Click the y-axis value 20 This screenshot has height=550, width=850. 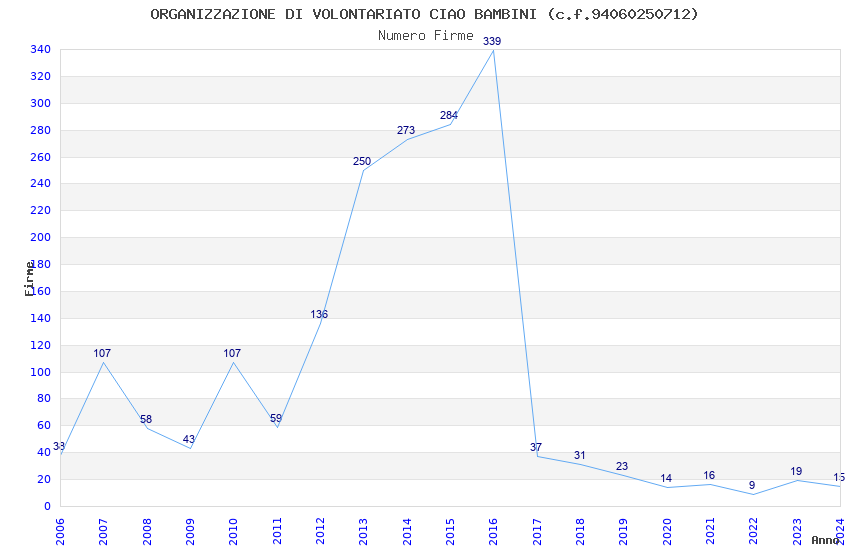[x=44, y=480]
